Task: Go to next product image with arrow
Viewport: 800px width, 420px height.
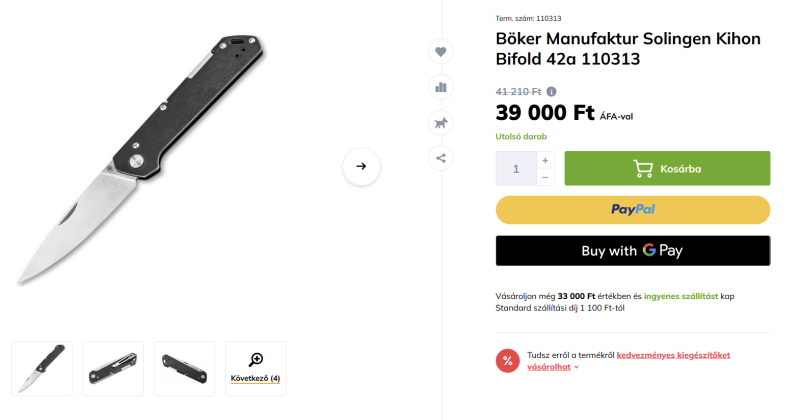Action: point(361,167)
